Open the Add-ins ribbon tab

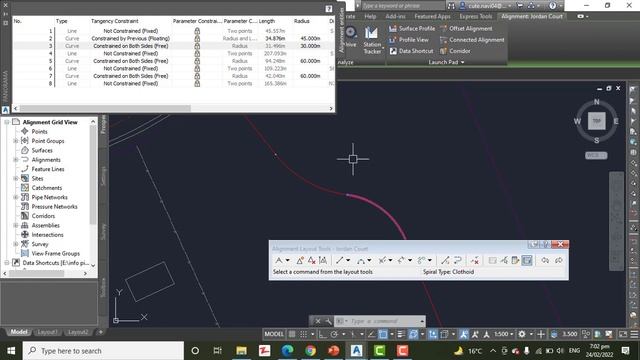[396, 16]
